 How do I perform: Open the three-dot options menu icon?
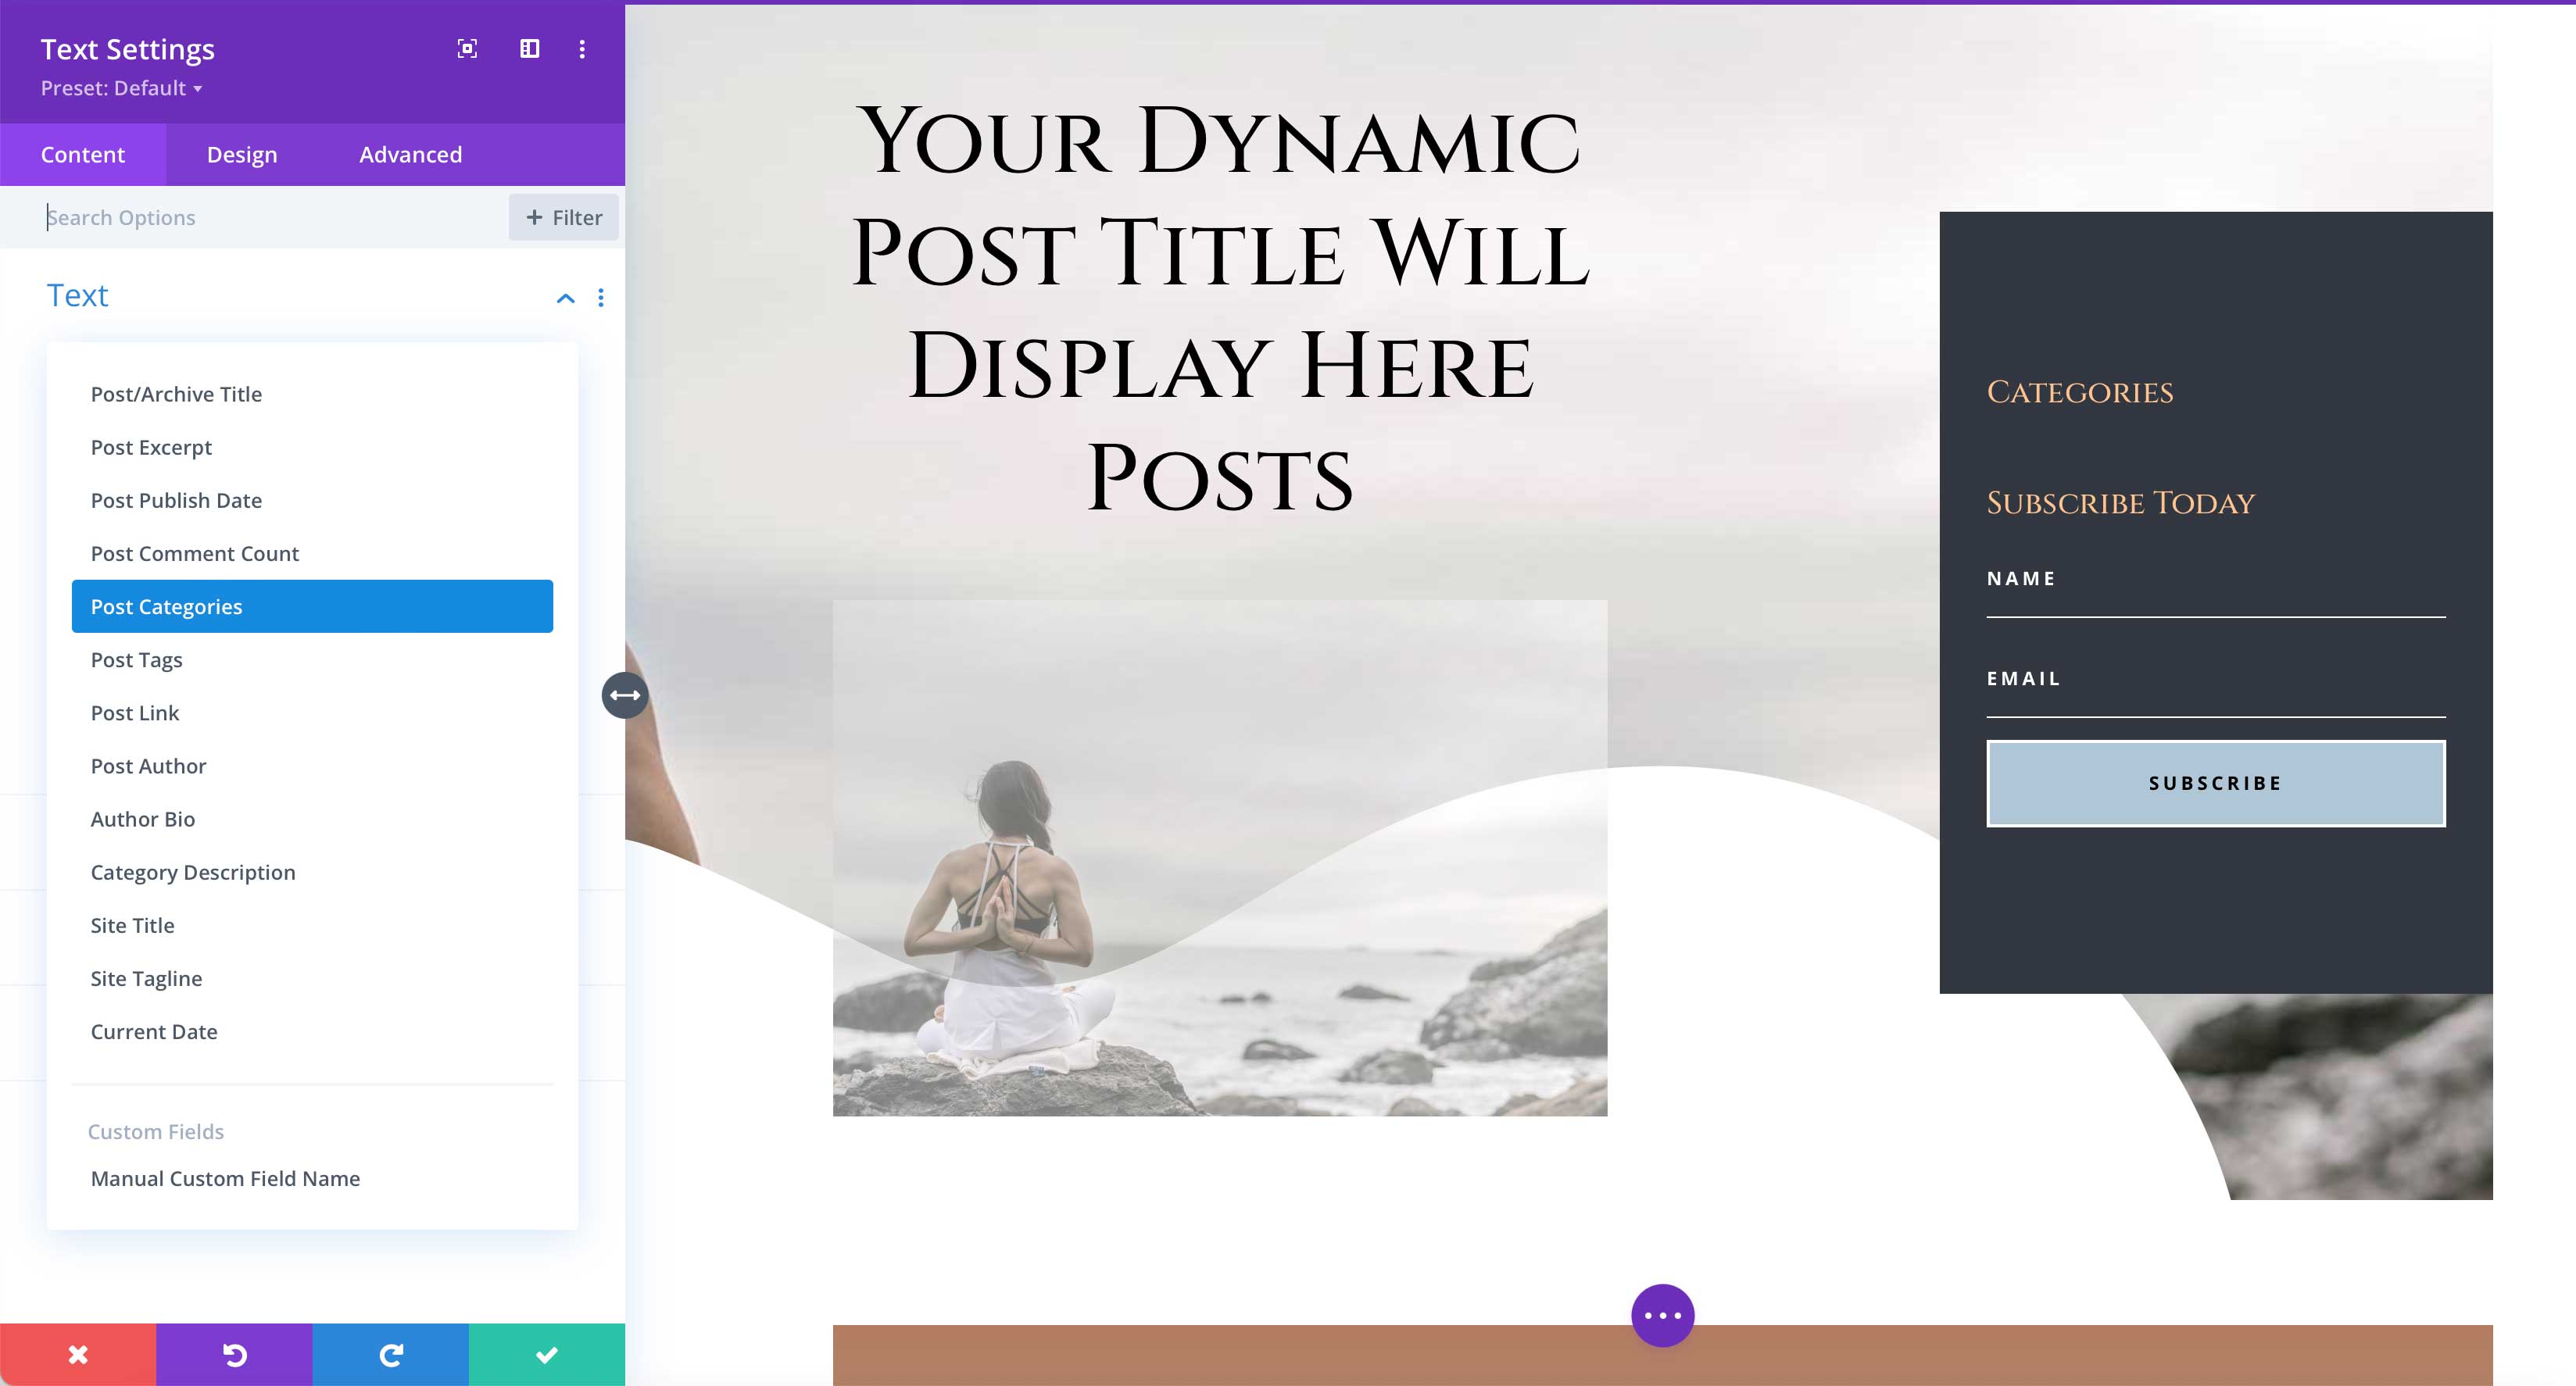click(x=582, y=49)
